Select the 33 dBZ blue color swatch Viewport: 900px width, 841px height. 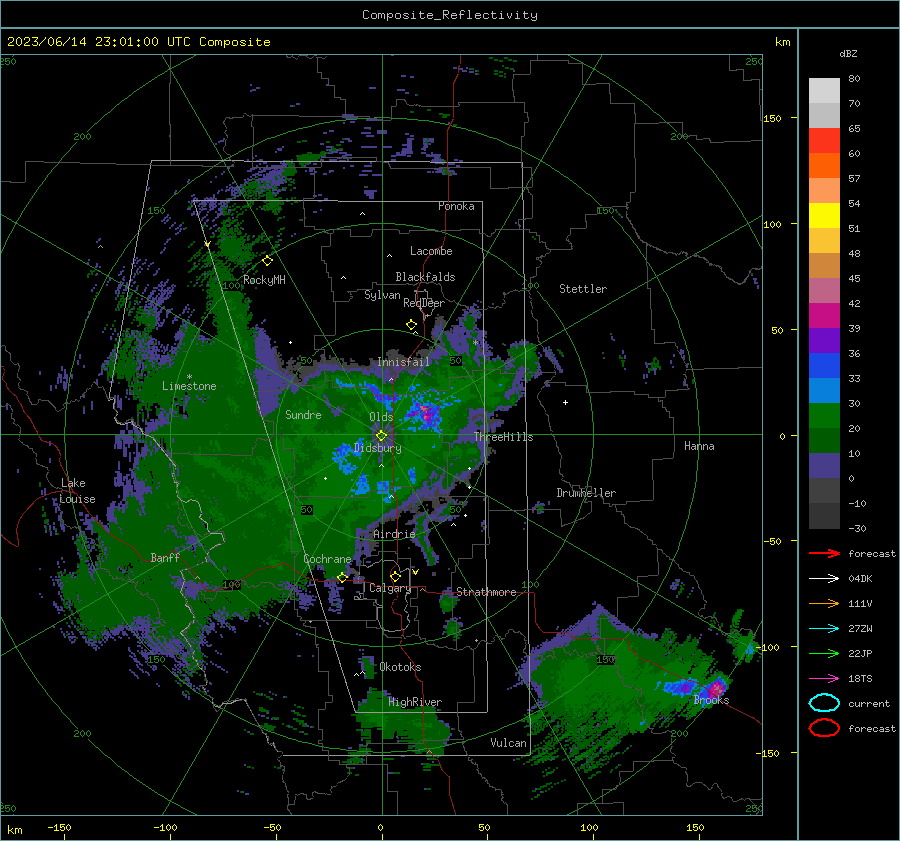click(x=824, y=366)
